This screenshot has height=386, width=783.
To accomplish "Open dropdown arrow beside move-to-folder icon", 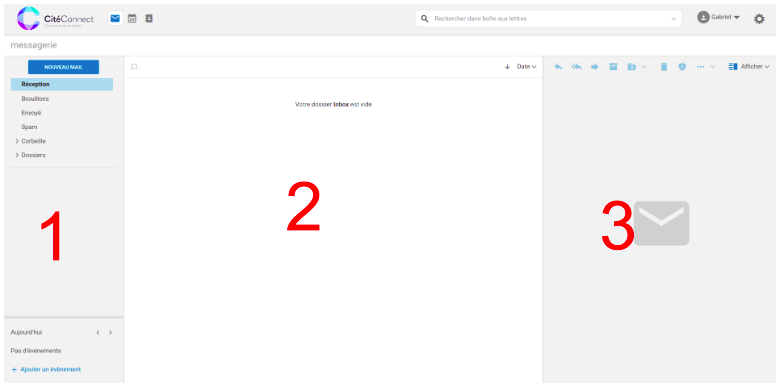I will 643,67.
